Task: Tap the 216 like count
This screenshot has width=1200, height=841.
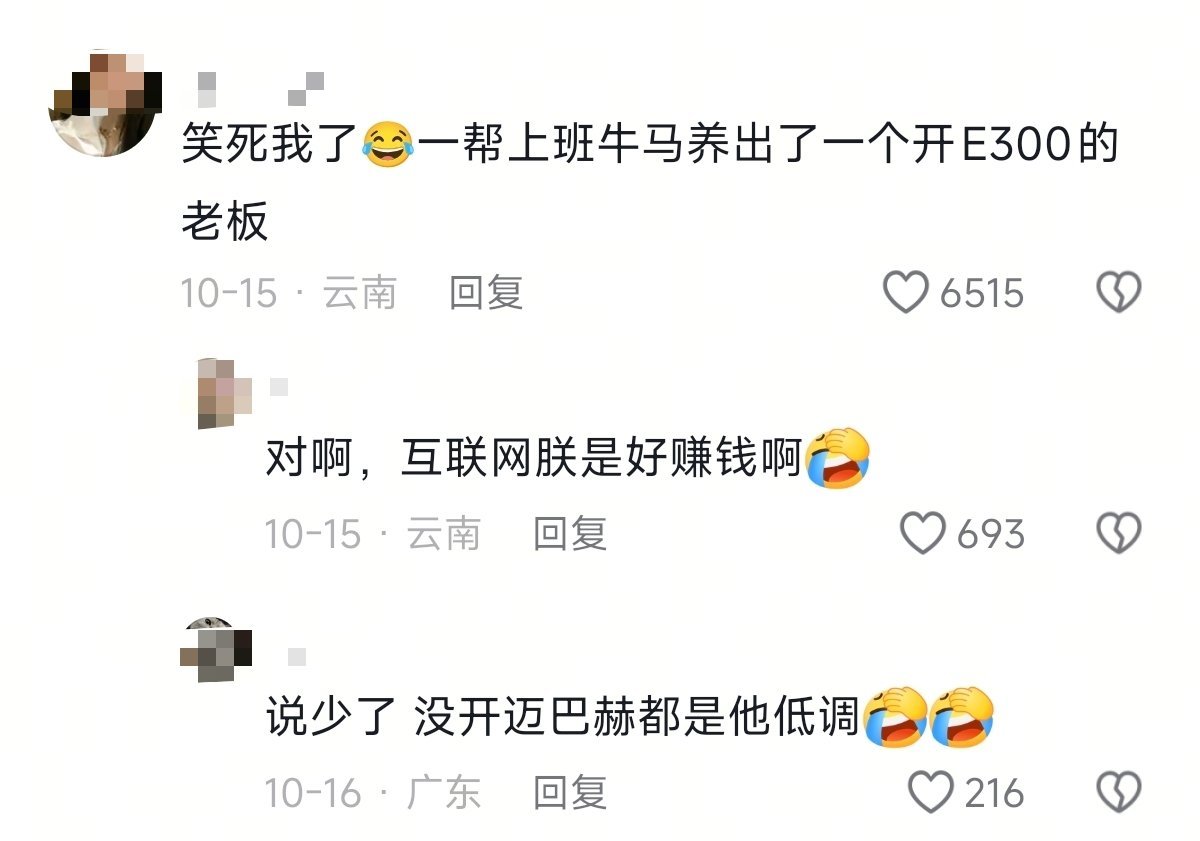Action: click(994, 794)
